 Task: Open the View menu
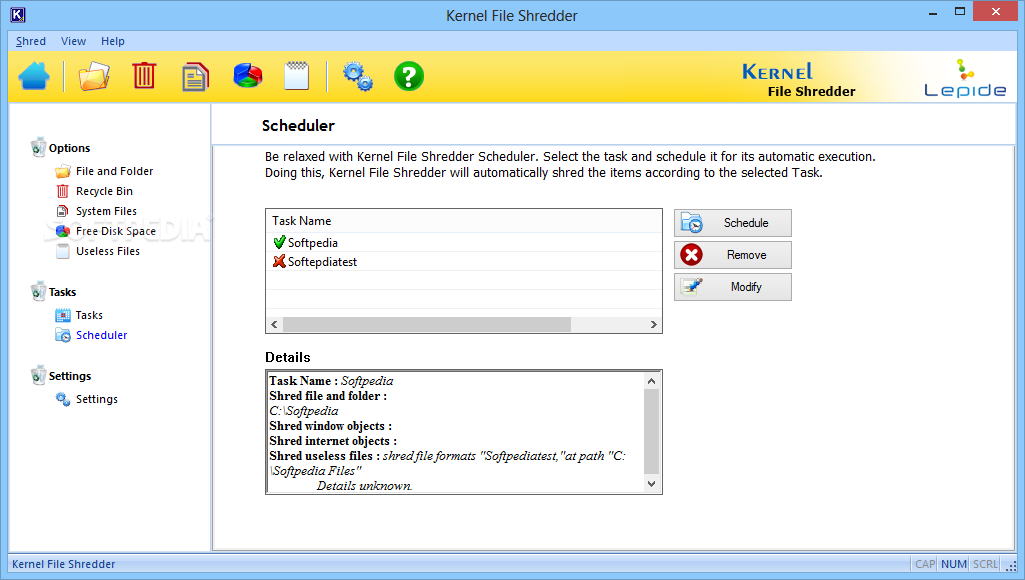73,41
